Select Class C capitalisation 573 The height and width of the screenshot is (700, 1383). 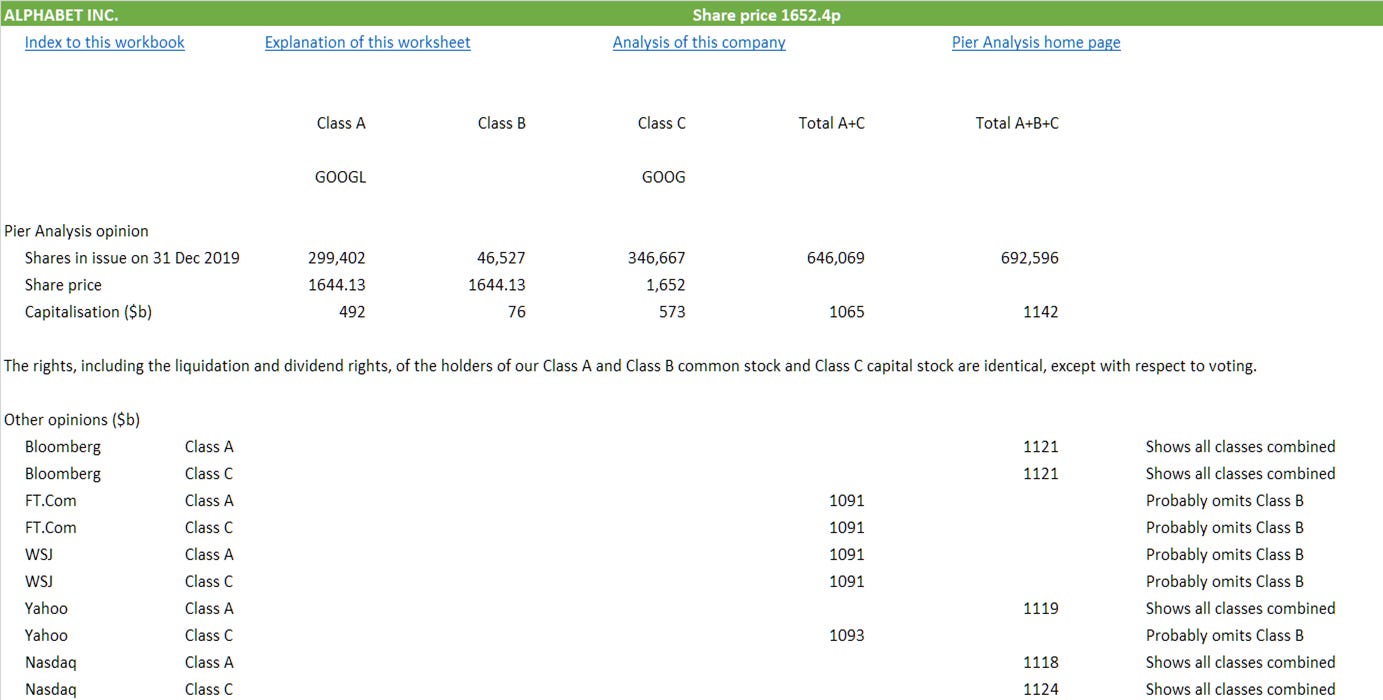tap(672, 312)
